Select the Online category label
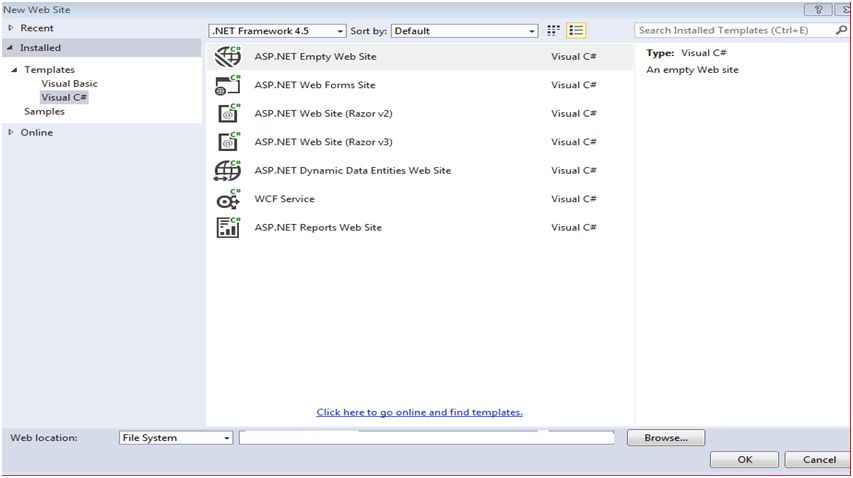The width and height of the screenshot is (853, 478). 36,132
